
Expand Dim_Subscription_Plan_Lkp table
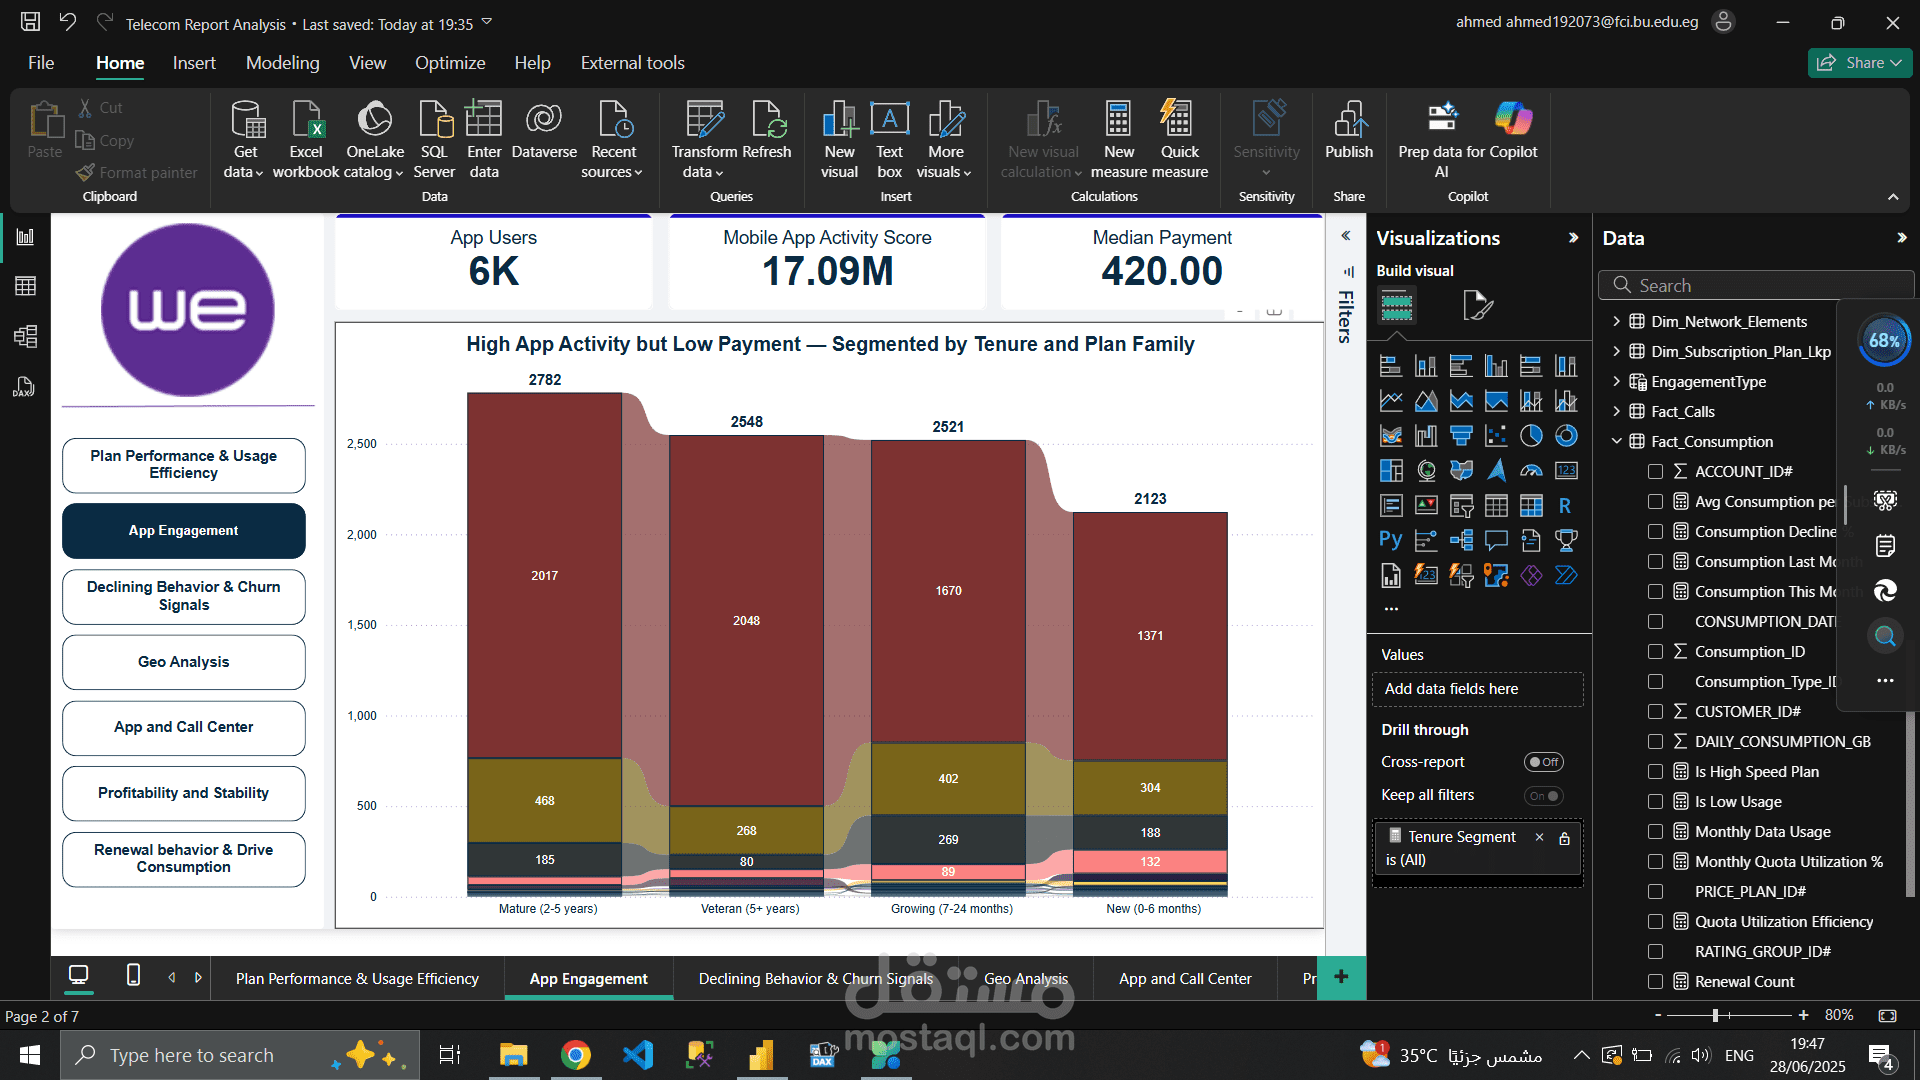click(1616, 351)
